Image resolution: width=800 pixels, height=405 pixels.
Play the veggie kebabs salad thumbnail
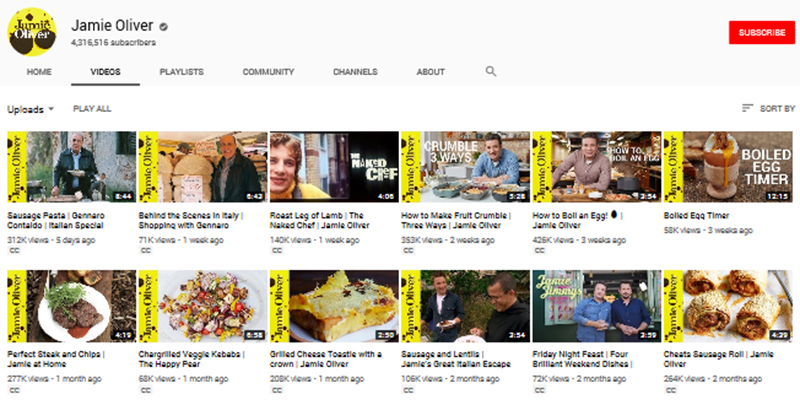click(203, 306)
